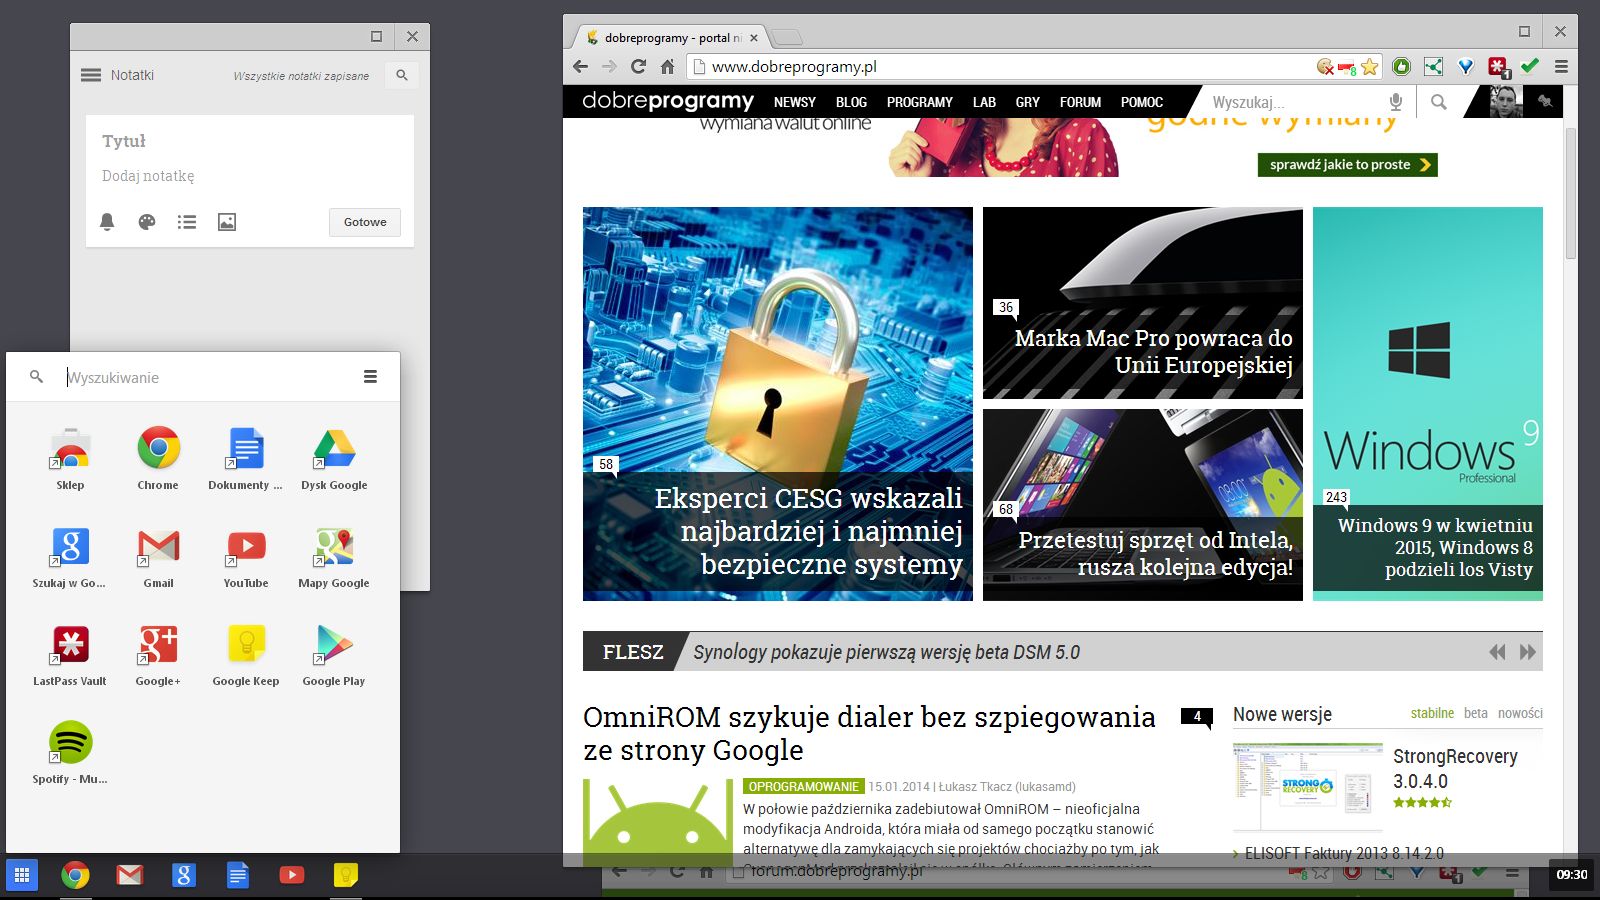Open the POMOC menu item
Screen dimensions: 1600x900
pos(1142,102)
